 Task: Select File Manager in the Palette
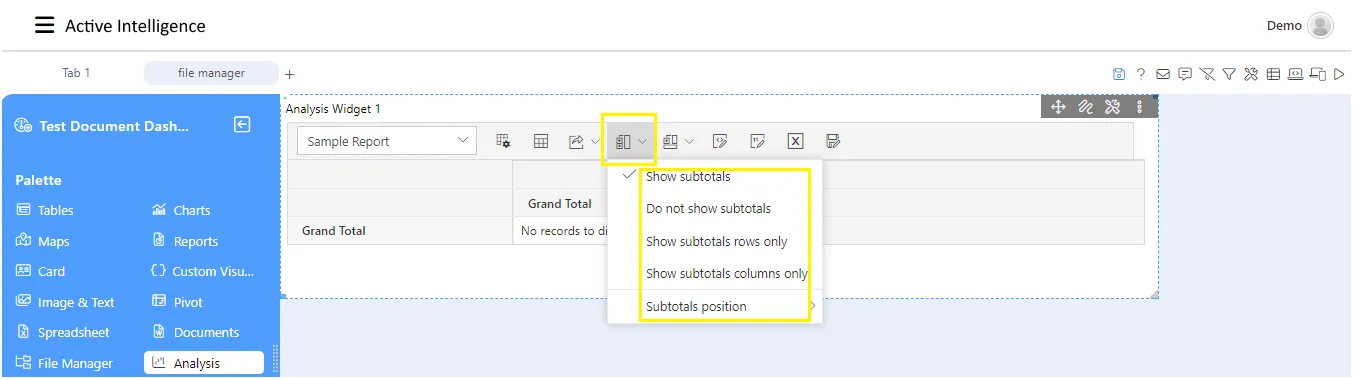[65, 363]
